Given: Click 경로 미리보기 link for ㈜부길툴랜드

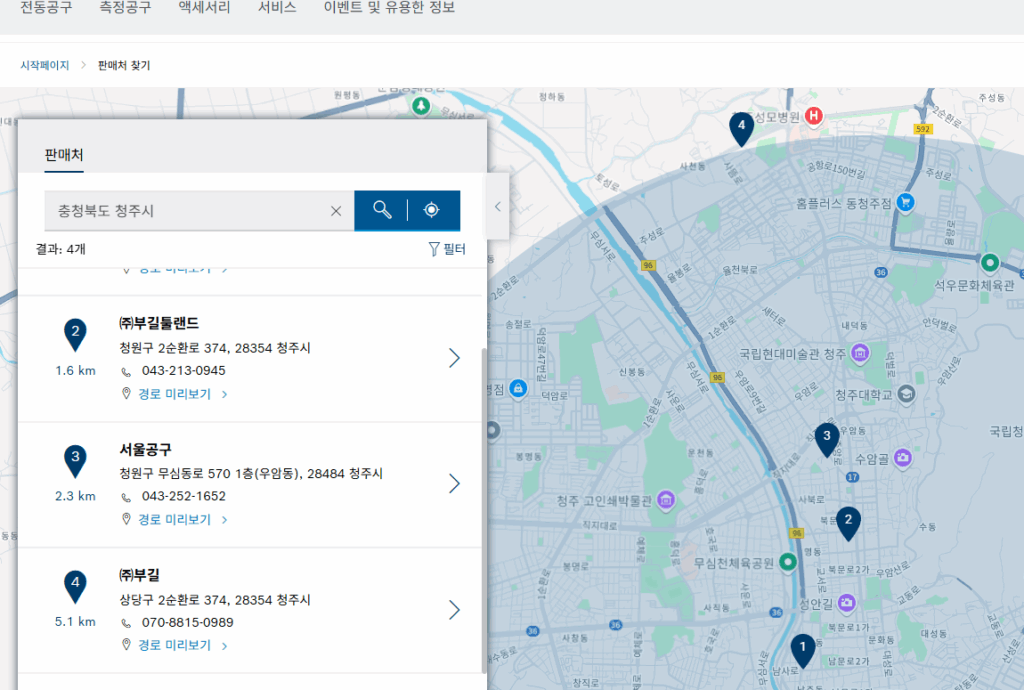Looking at the screenshot, I should 174,394.
